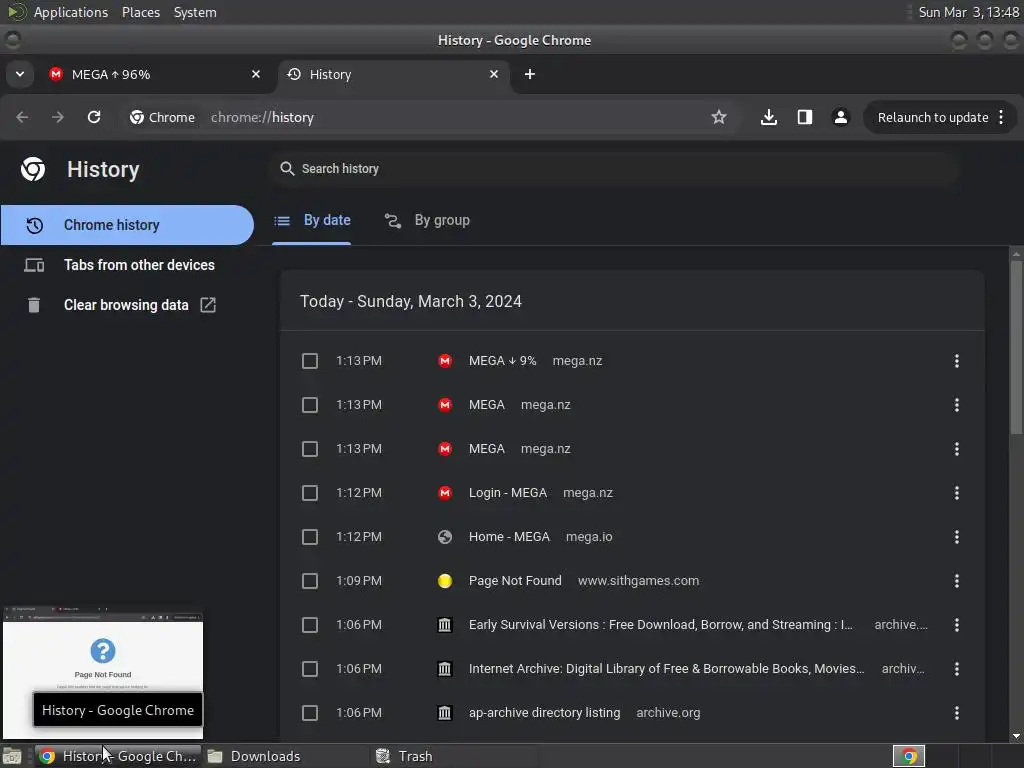The width and height of the screenshot is (1024, 768).
Task: Open the Early Survival Versions link
Action: pyautogui.click(x=660, y=625)
